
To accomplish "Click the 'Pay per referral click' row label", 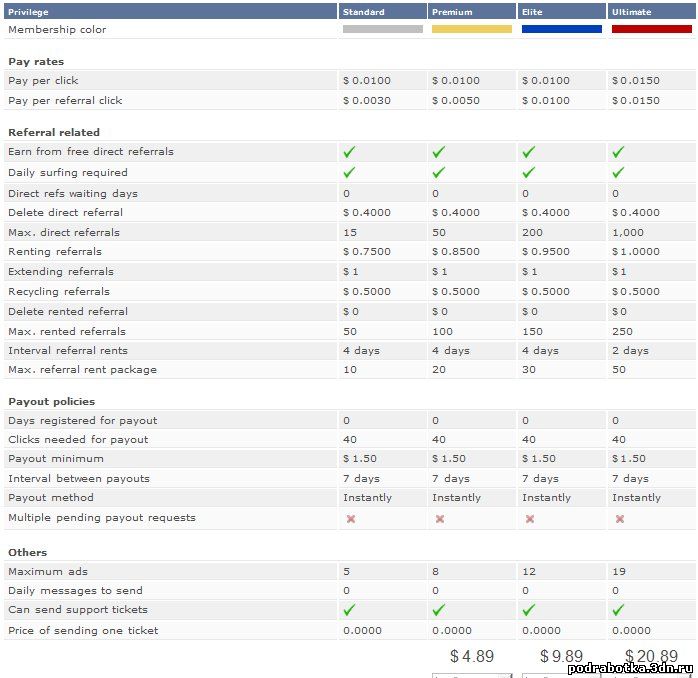I will [65, 101].
